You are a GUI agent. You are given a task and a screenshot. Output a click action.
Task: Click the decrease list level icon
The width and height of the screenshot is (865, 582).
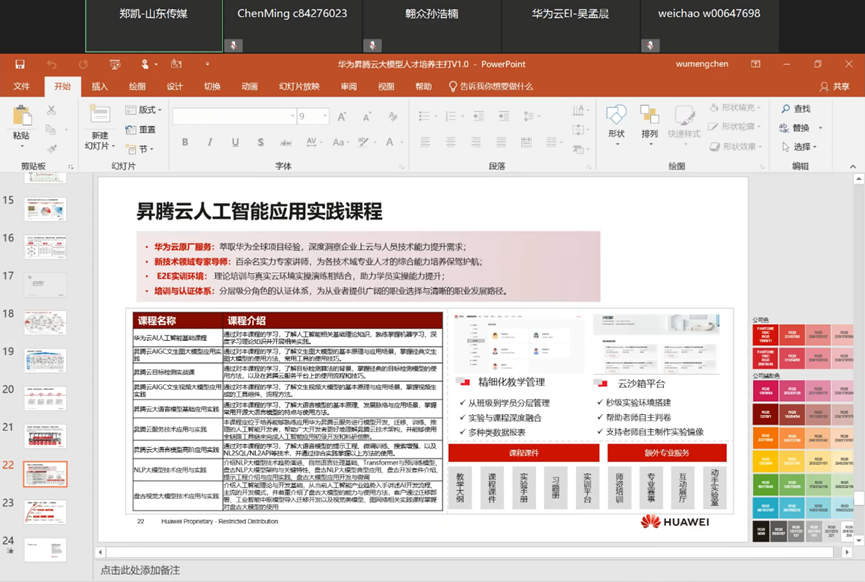coord(479,116)
